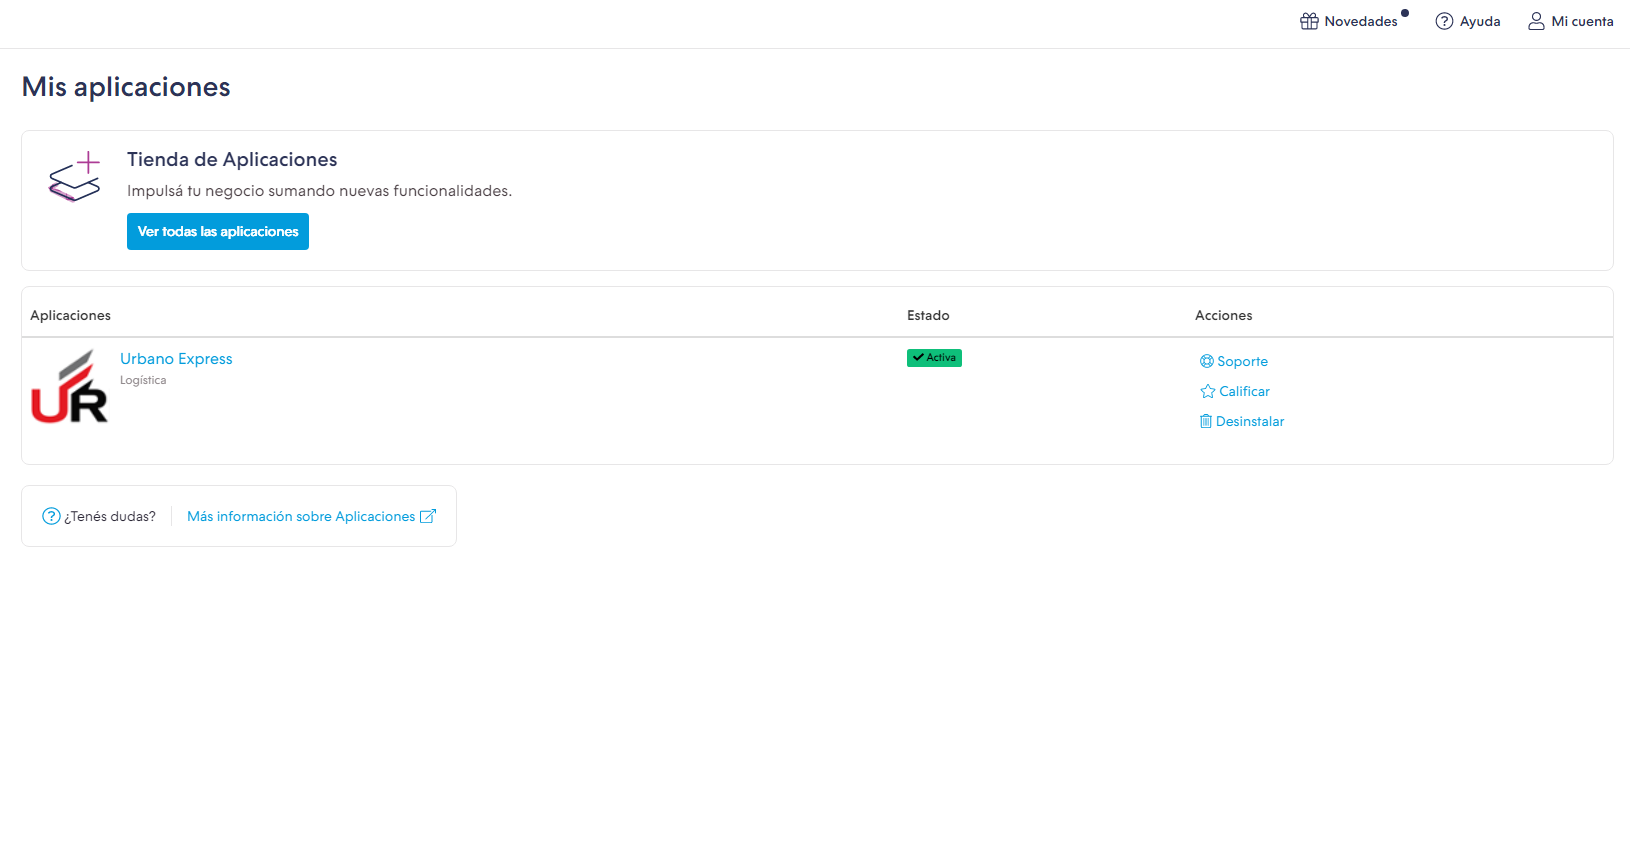Click the external link icon after Aplicaciones
The image size is (1630, 865).
428,516
